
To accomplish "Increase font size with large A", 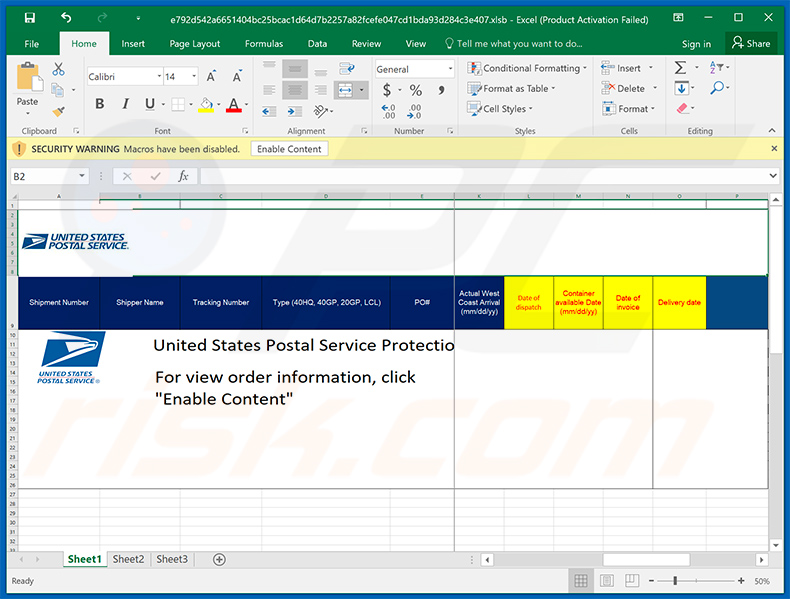I will click(211, 77).
